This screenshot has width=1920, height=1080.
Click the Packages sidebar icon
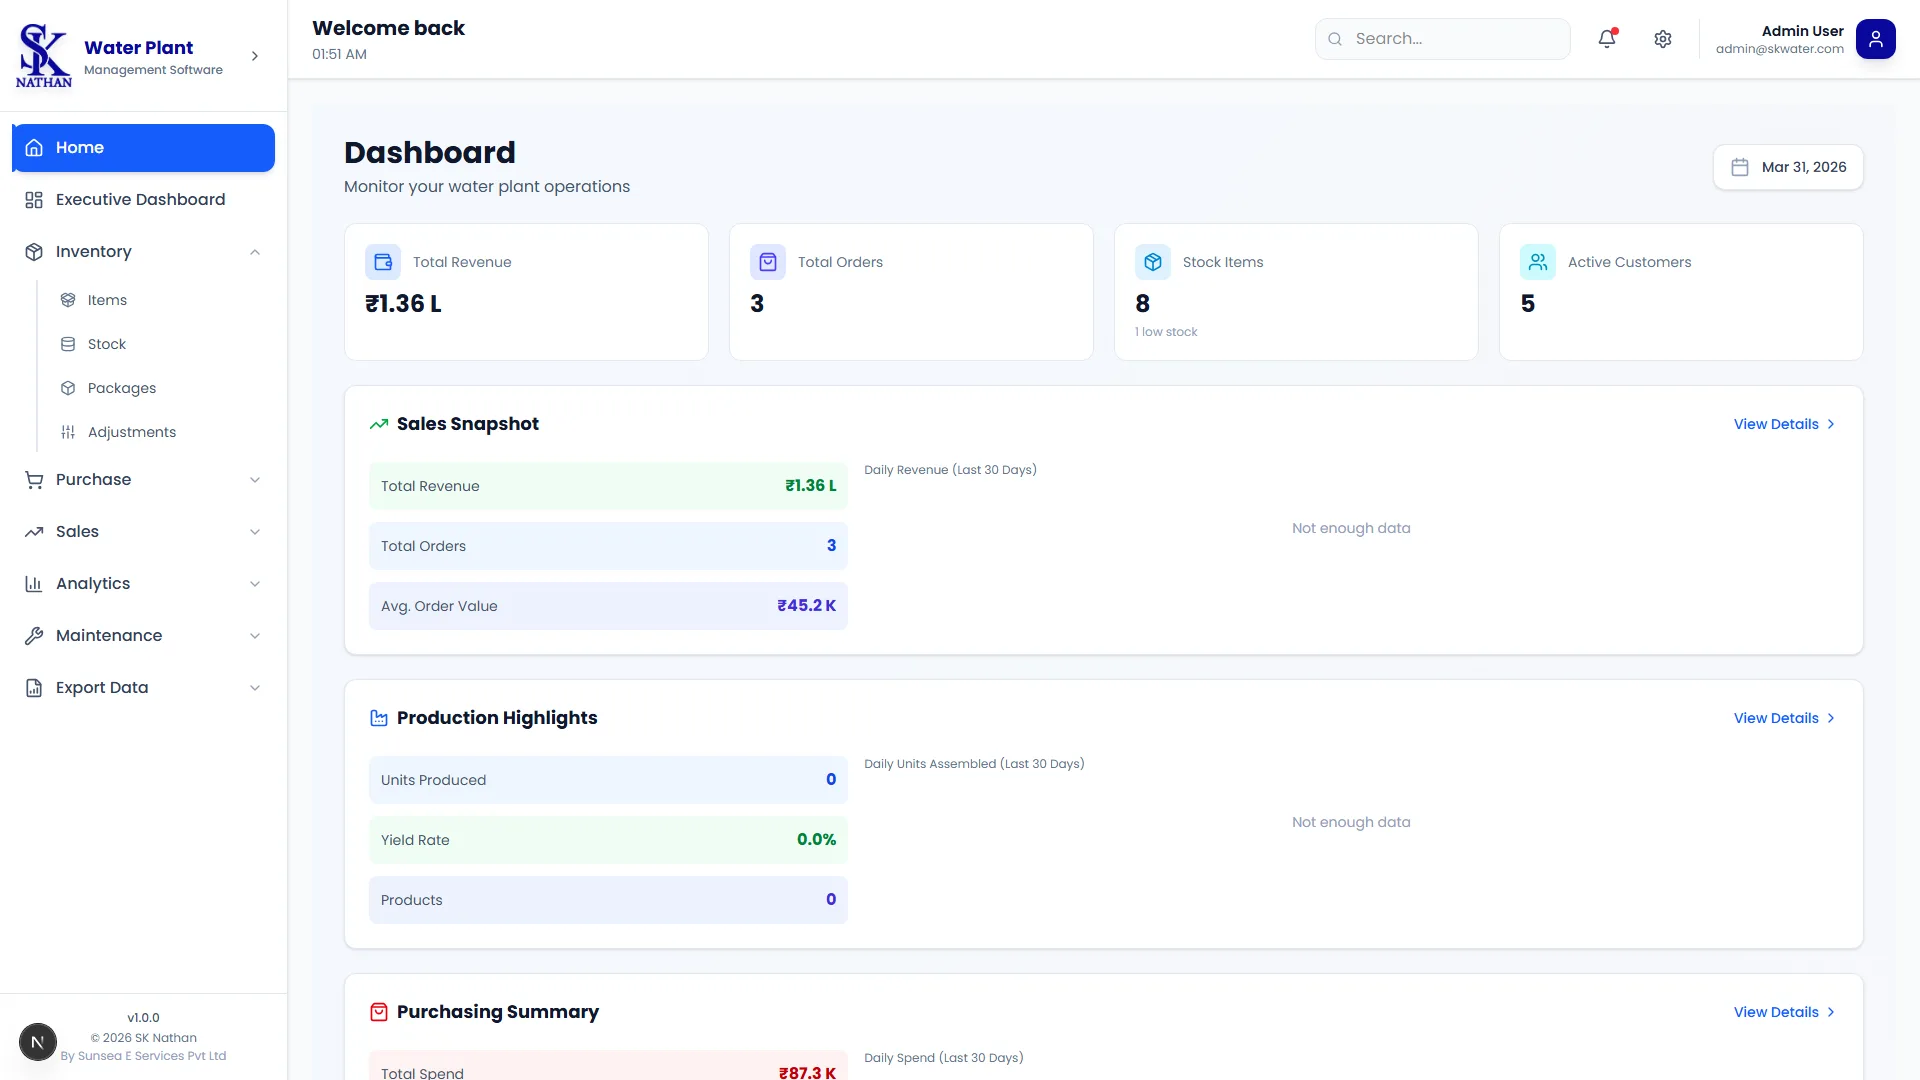click(68, 388)
